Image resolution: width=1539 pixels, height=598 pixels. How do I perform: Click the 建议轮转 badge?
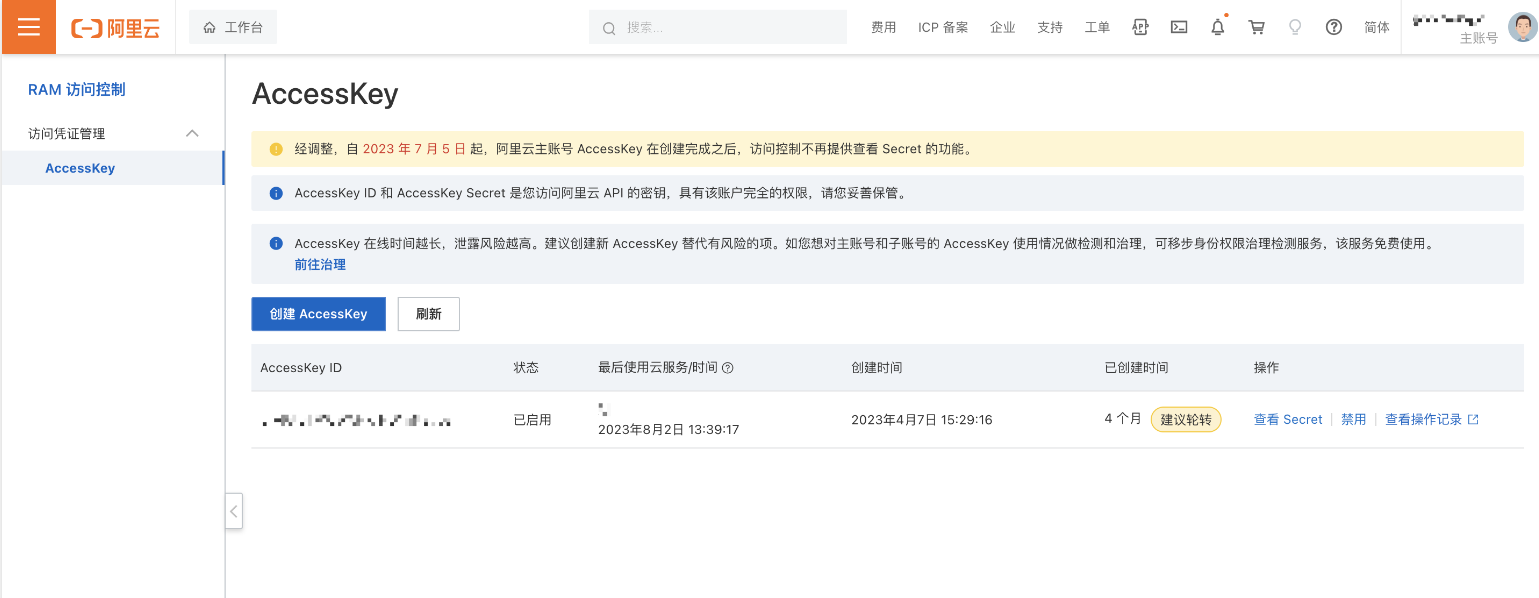click(x=1186, y=420)
